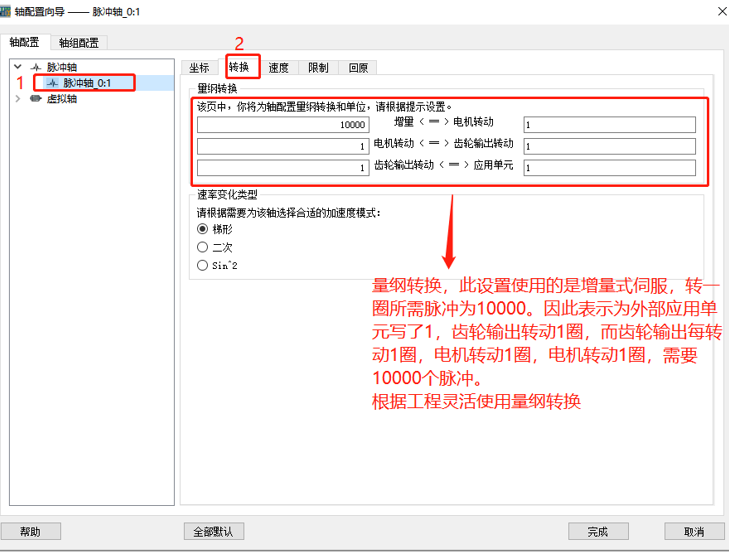Click the left field of 电机转动<=>齿轮输出转动 row

[283, 146]
